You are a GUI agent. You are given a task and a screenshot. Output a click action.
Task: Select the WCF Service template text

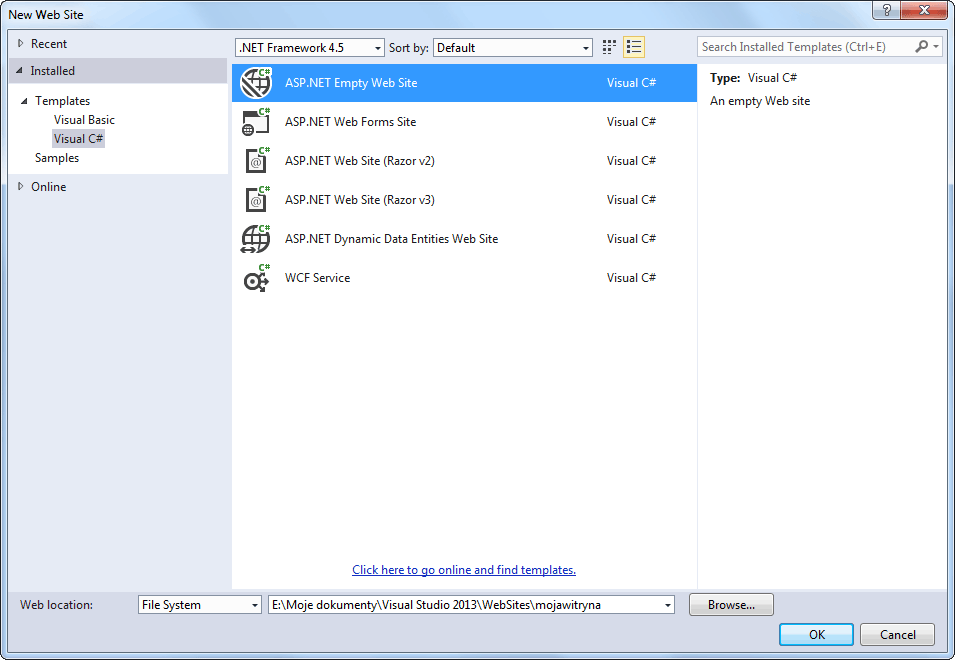click(x=317, y=278)
